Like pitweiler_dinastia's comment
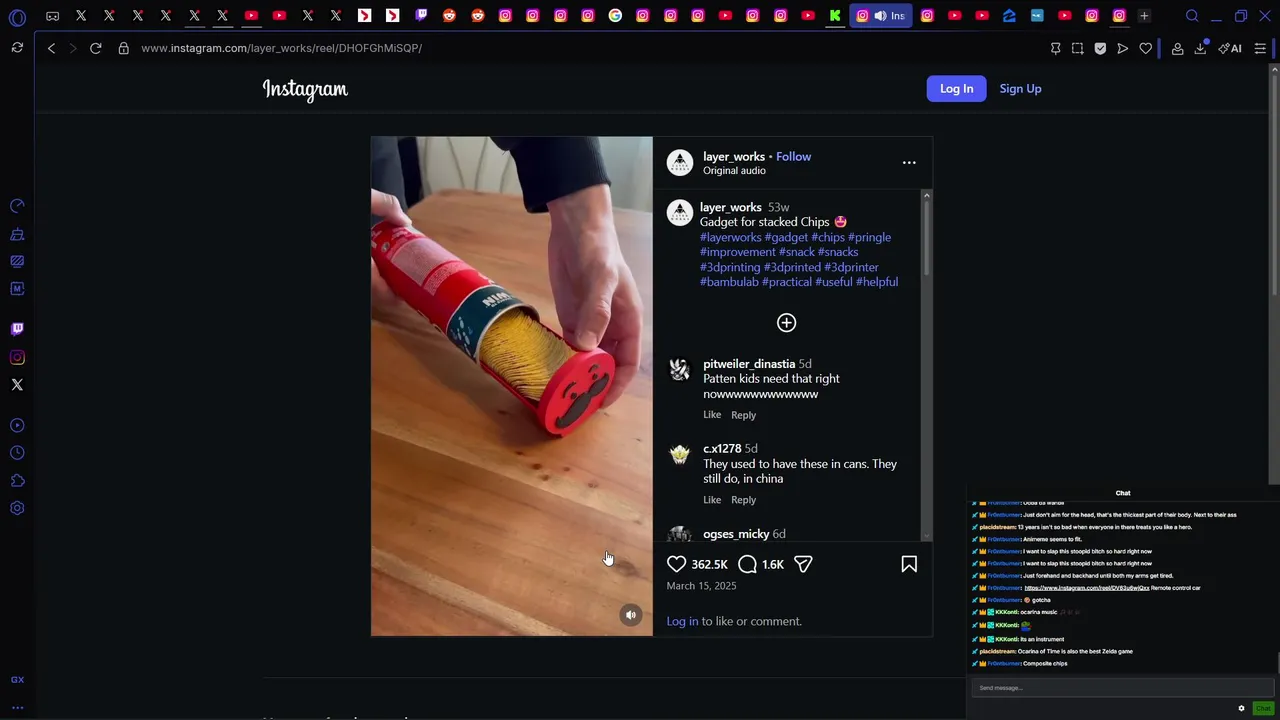This screenshot has height=720, width=1280. tap(712, 415)
